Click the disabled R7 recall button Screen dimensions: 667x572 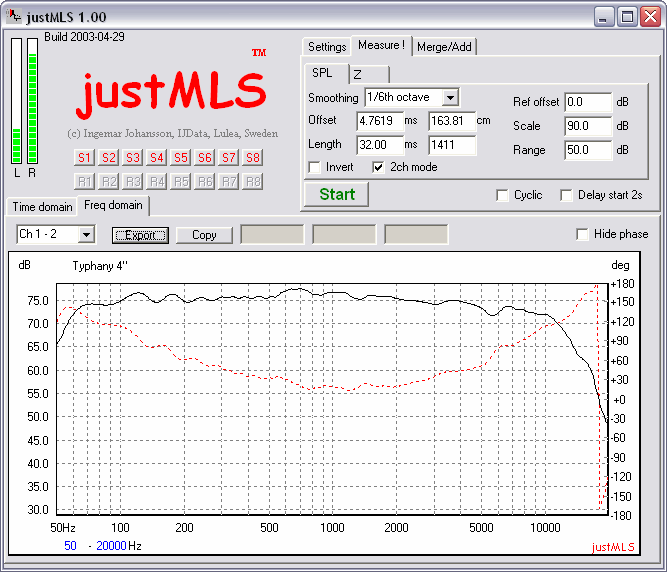(x=228, y=182)
